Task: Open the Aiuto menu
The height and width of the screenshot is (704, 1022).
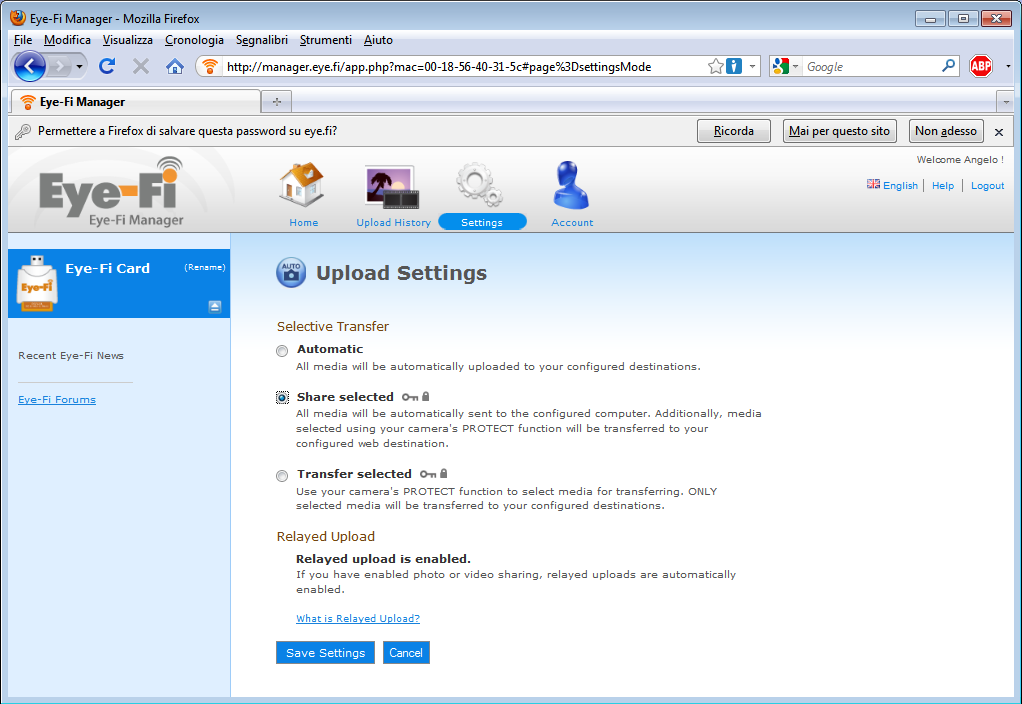Action: [378, 40]
